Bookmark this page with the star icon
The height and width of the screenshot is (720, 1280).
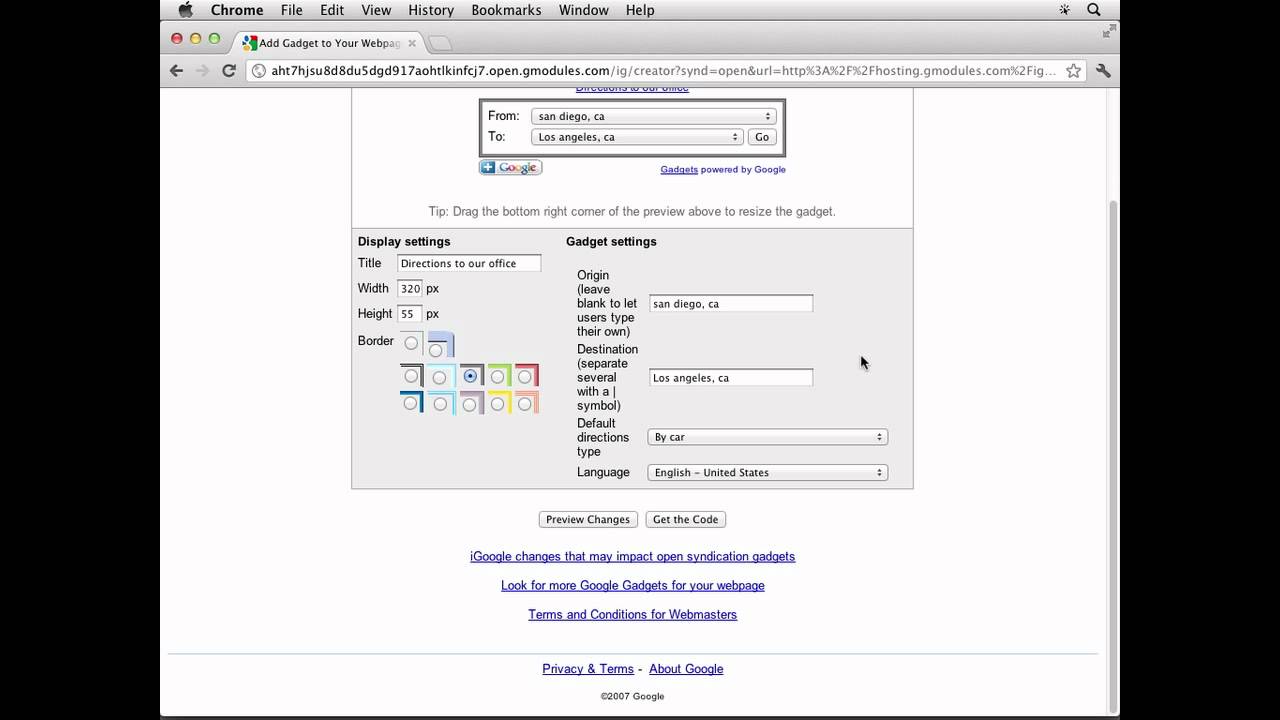click(1073, 71)
